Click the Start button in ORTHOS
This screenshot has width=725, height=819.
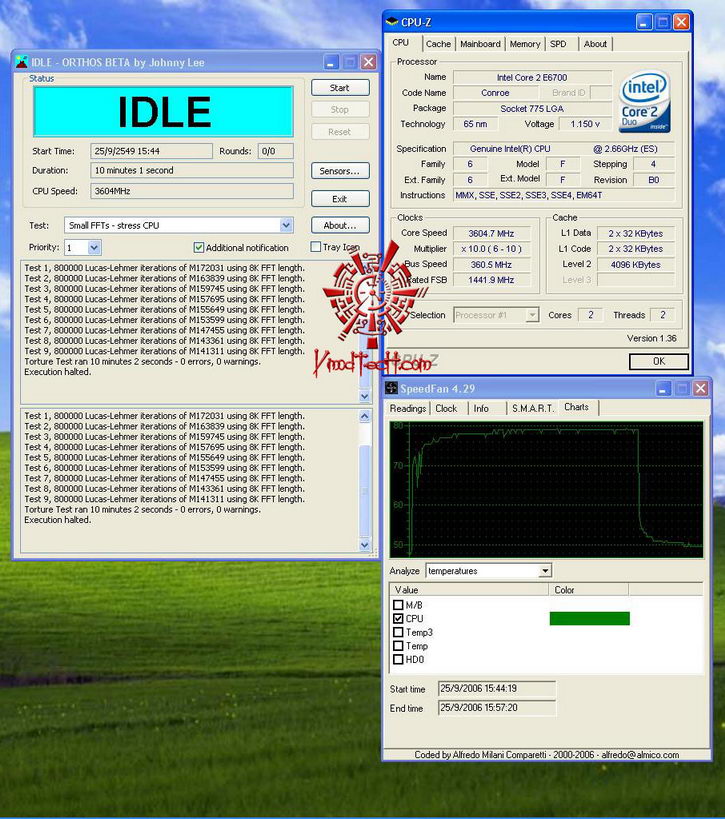(x=340, y=88)
